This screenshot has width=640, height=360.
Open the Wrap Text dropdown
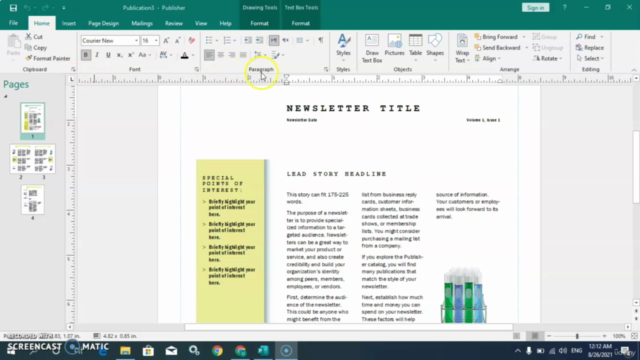[x=462, y=48]
